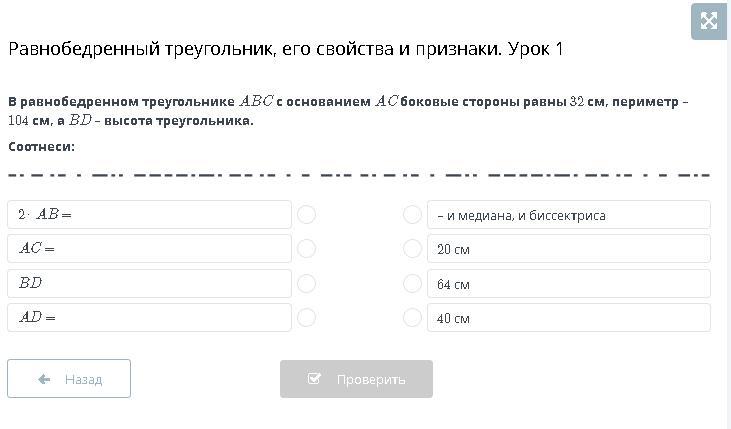Select the connector circle next to BD
The height and width of the screenshot is (429, 731).
point(307,283)
